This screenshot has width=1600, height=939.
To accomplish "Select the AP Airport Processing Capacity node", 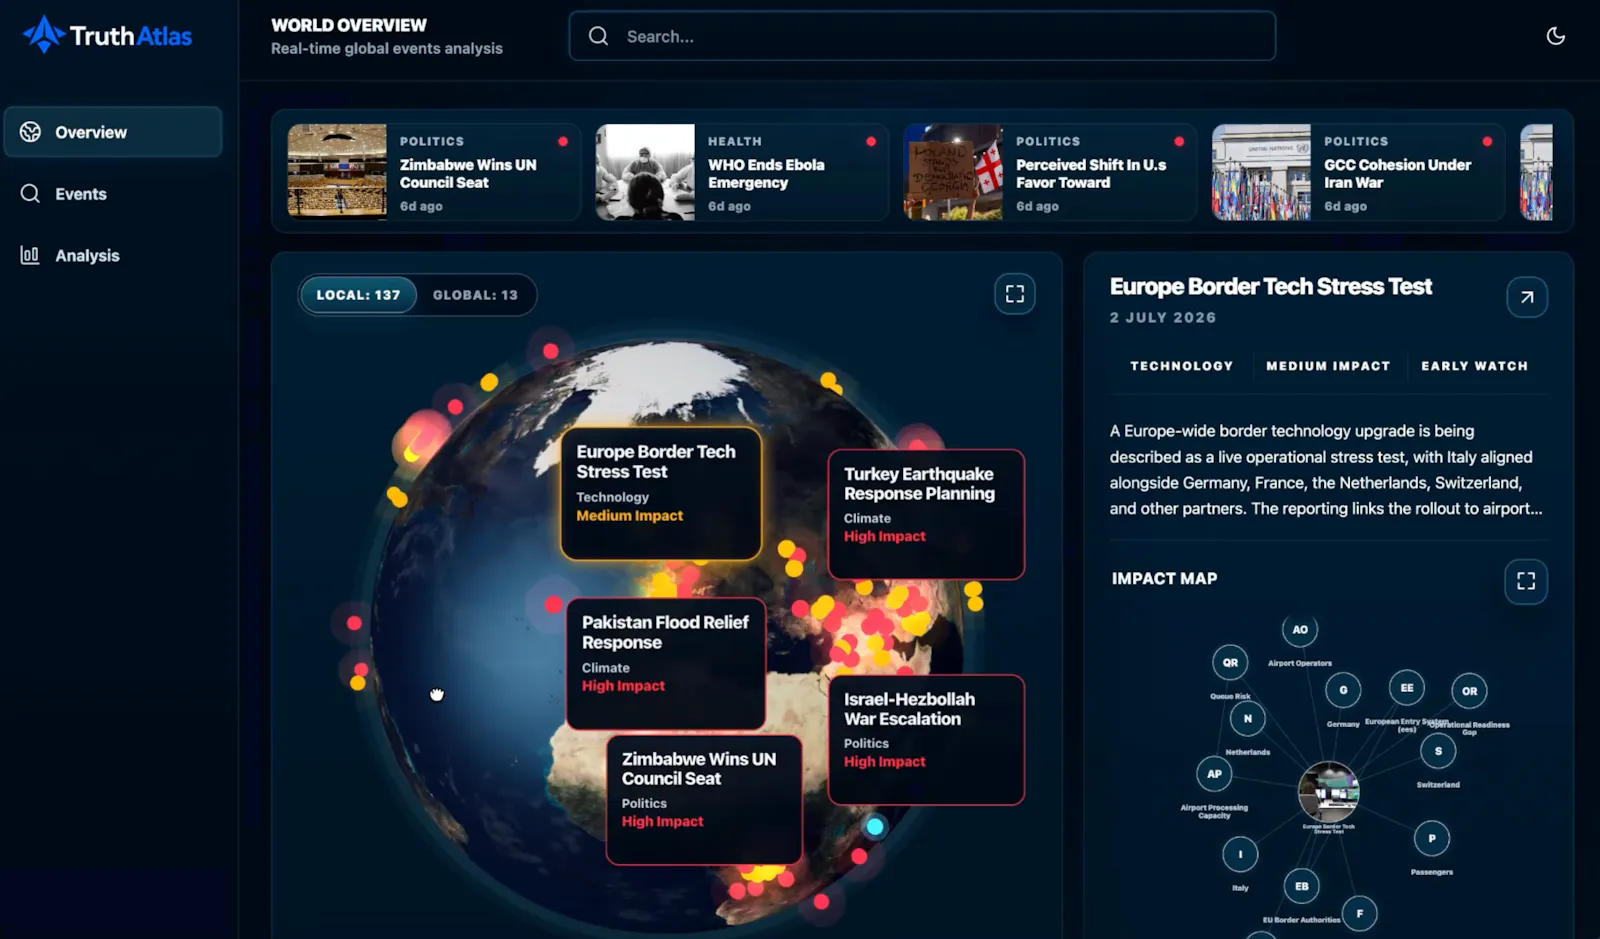I will [x=1214, y=774].
